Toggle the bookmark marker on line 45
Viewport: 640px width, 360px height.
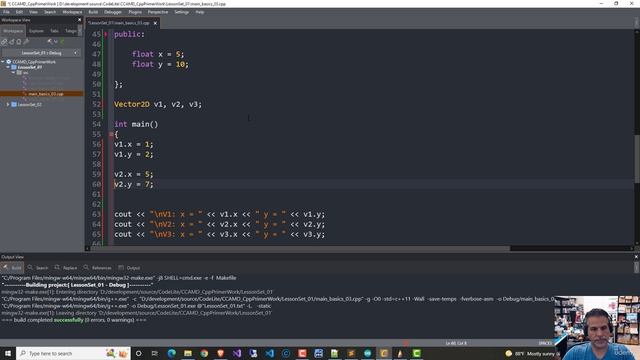tap(106, 34)
